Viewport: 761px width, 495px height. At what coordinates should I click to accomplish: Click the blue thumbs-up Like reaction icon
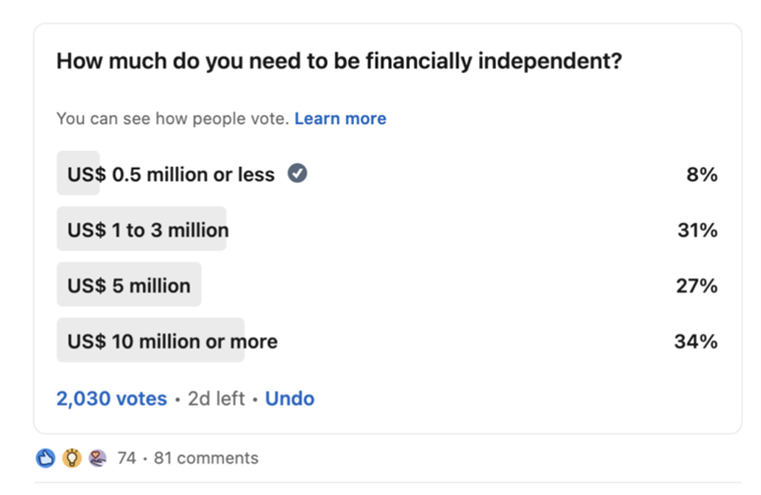(45, 458)
